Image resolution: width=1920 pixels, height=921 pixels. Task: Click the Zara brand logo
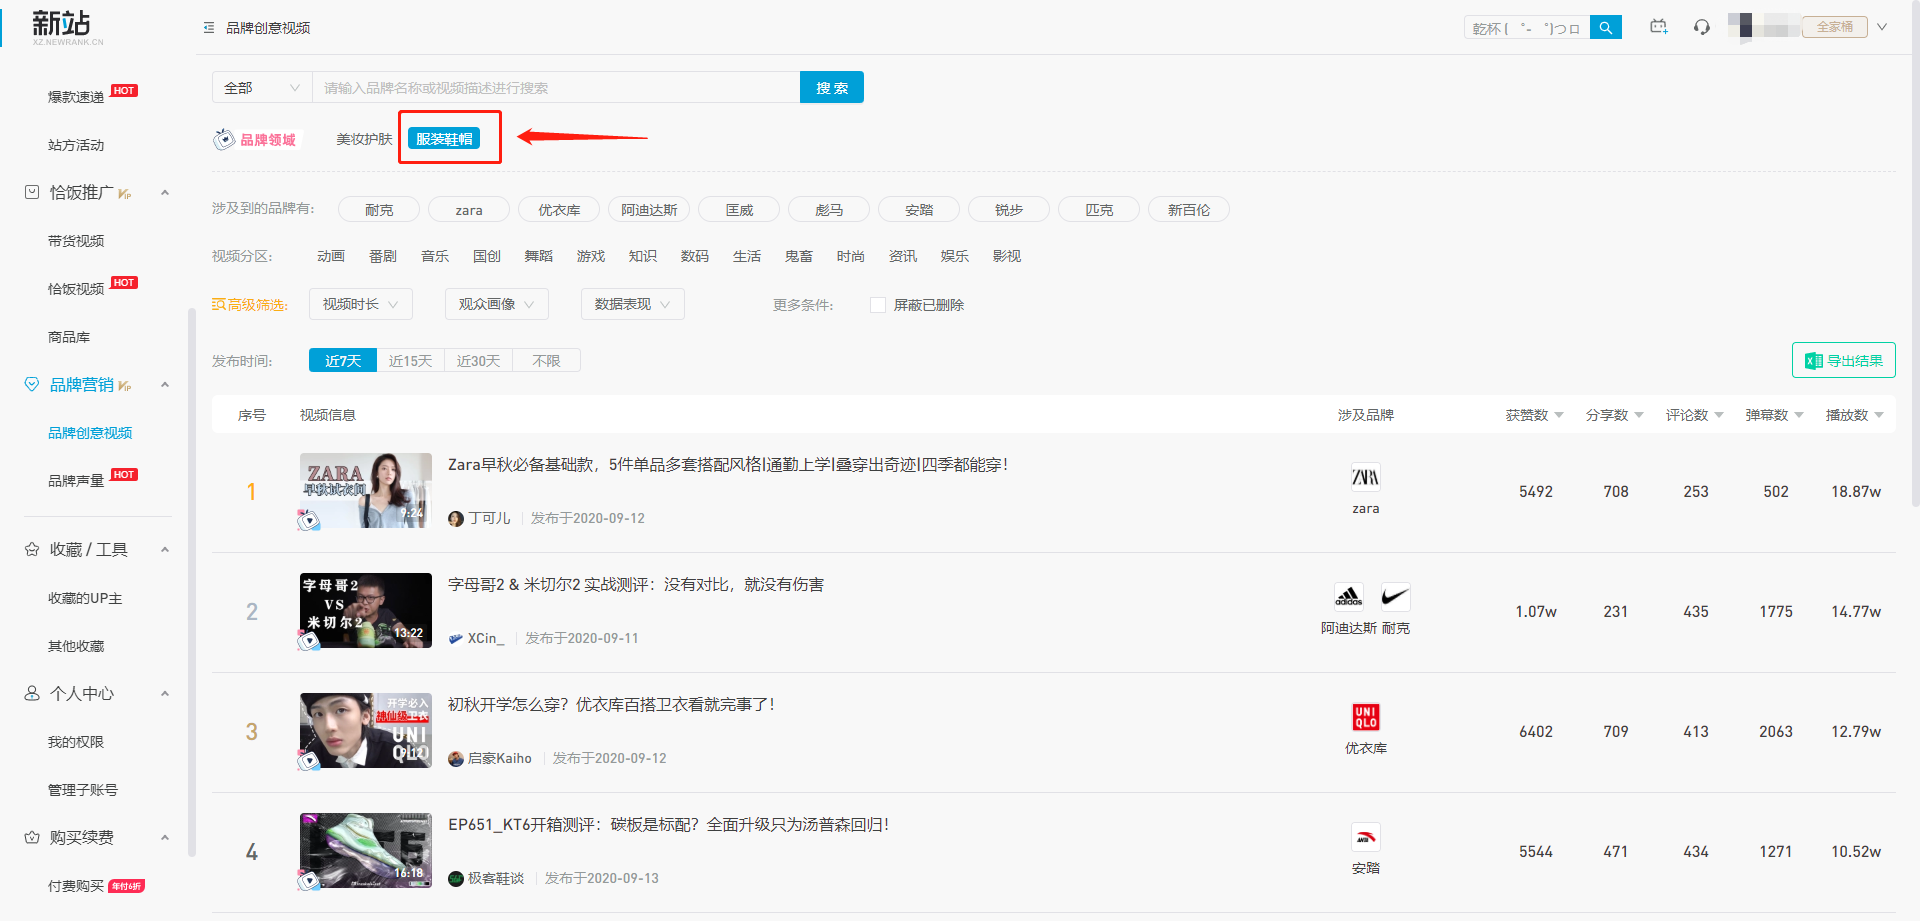[1366, 477]
